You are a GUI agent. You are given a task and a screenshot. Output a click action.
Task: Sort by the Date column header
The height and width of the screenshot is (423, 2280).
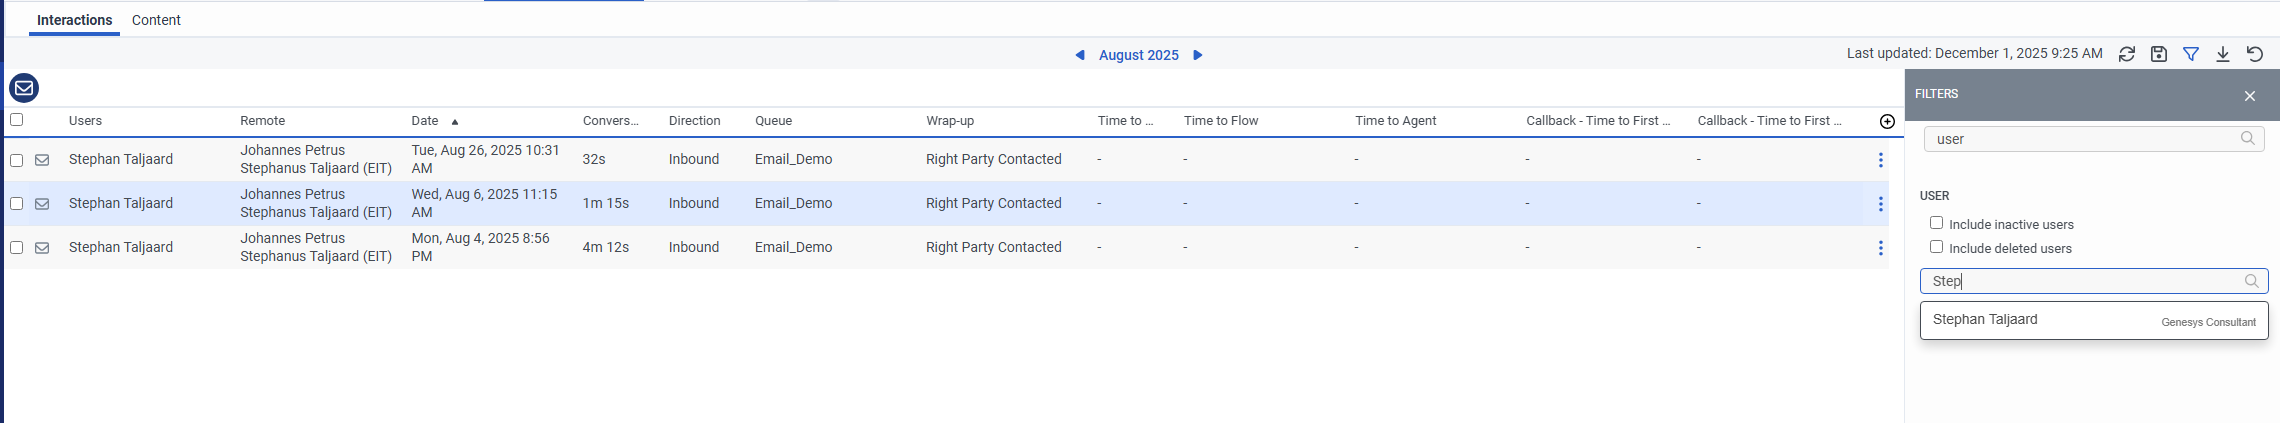point(425,121)
